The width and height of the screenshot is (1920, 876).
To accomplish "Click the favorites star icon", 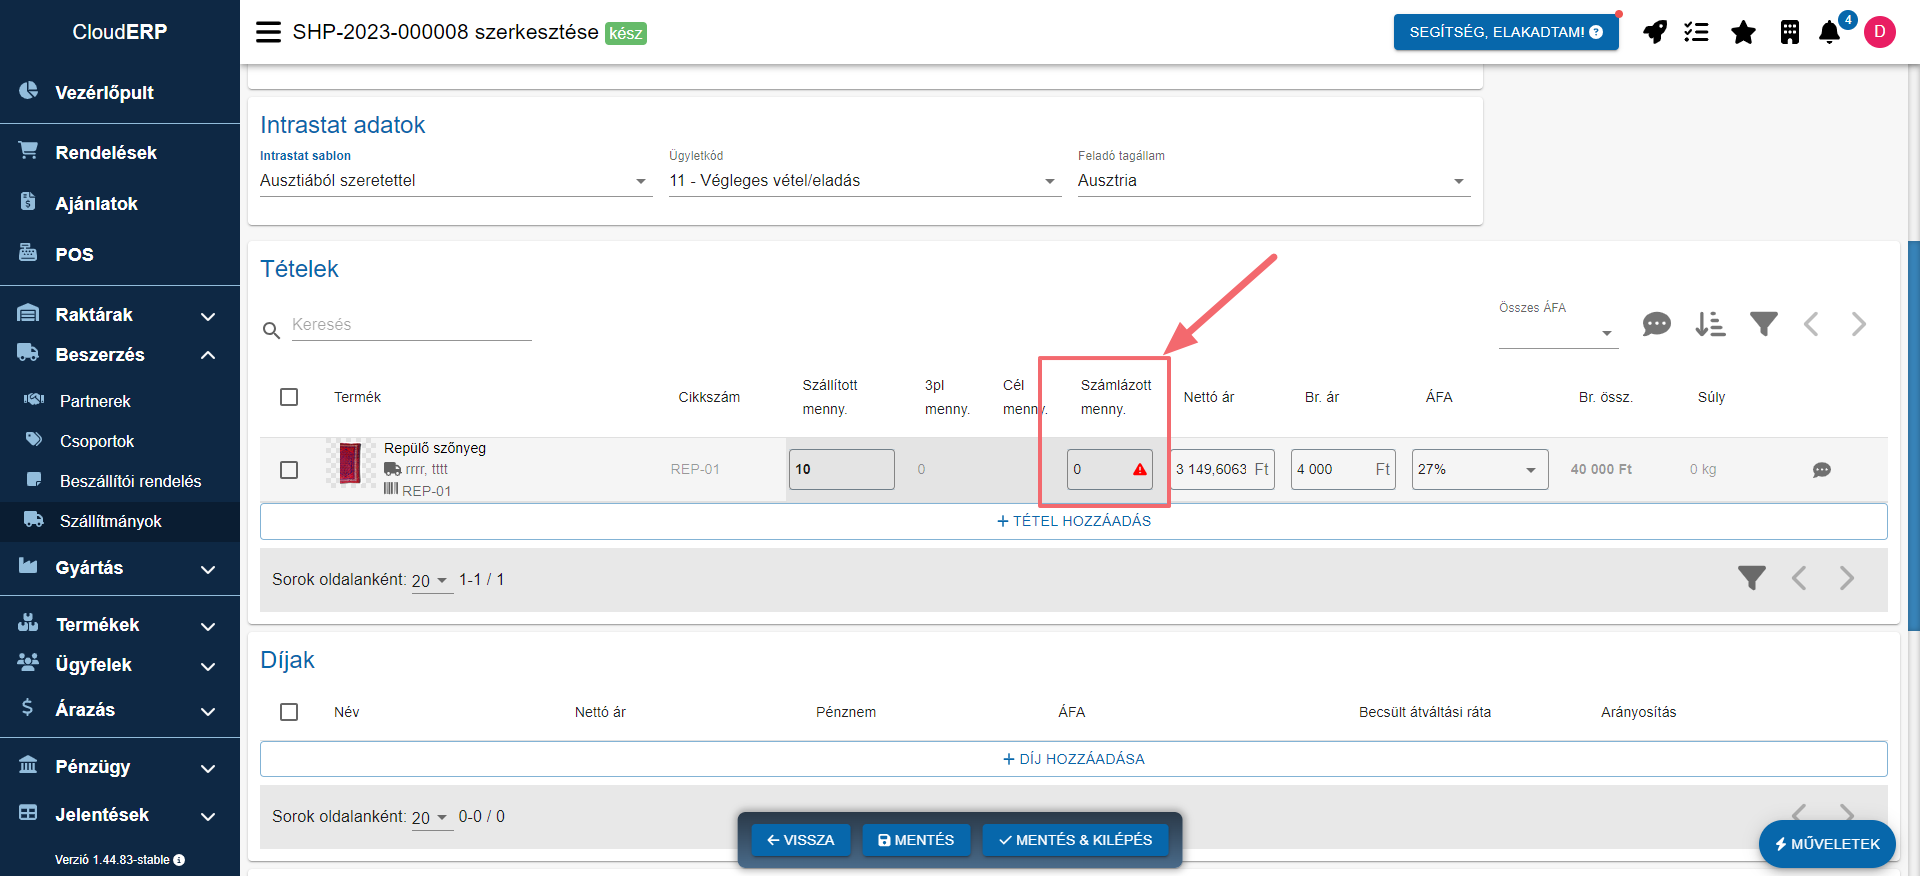I will (1743, 32).
